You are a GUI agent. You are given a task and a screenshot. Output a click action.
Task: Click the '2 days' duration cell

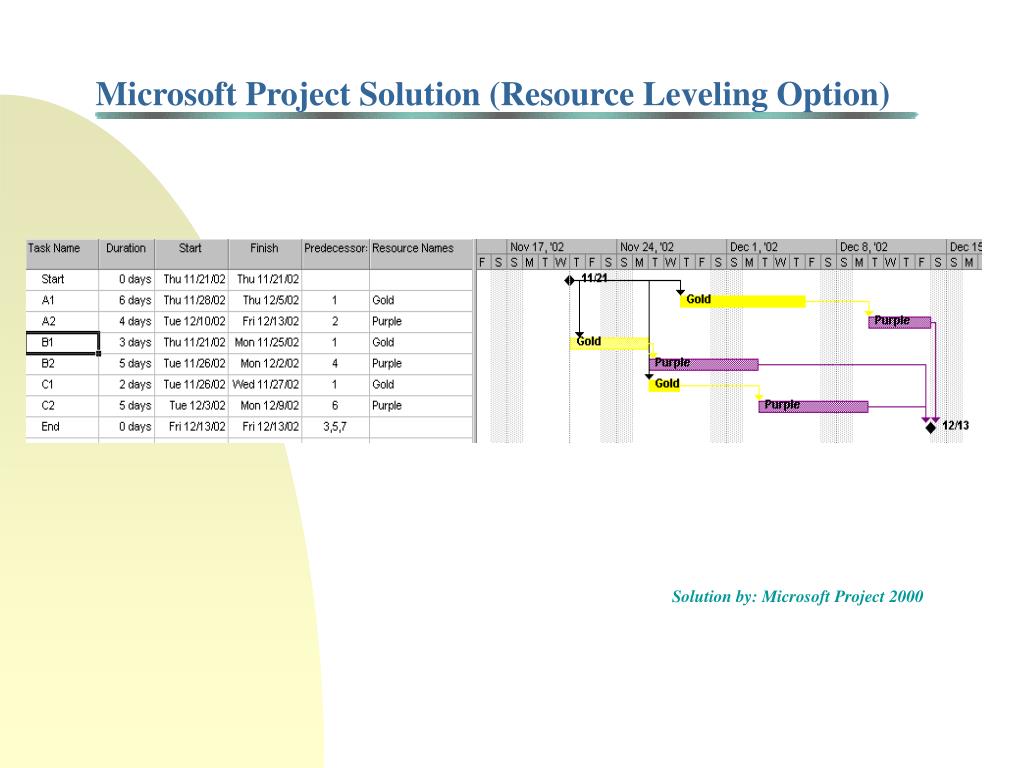(x=127, y=385)
